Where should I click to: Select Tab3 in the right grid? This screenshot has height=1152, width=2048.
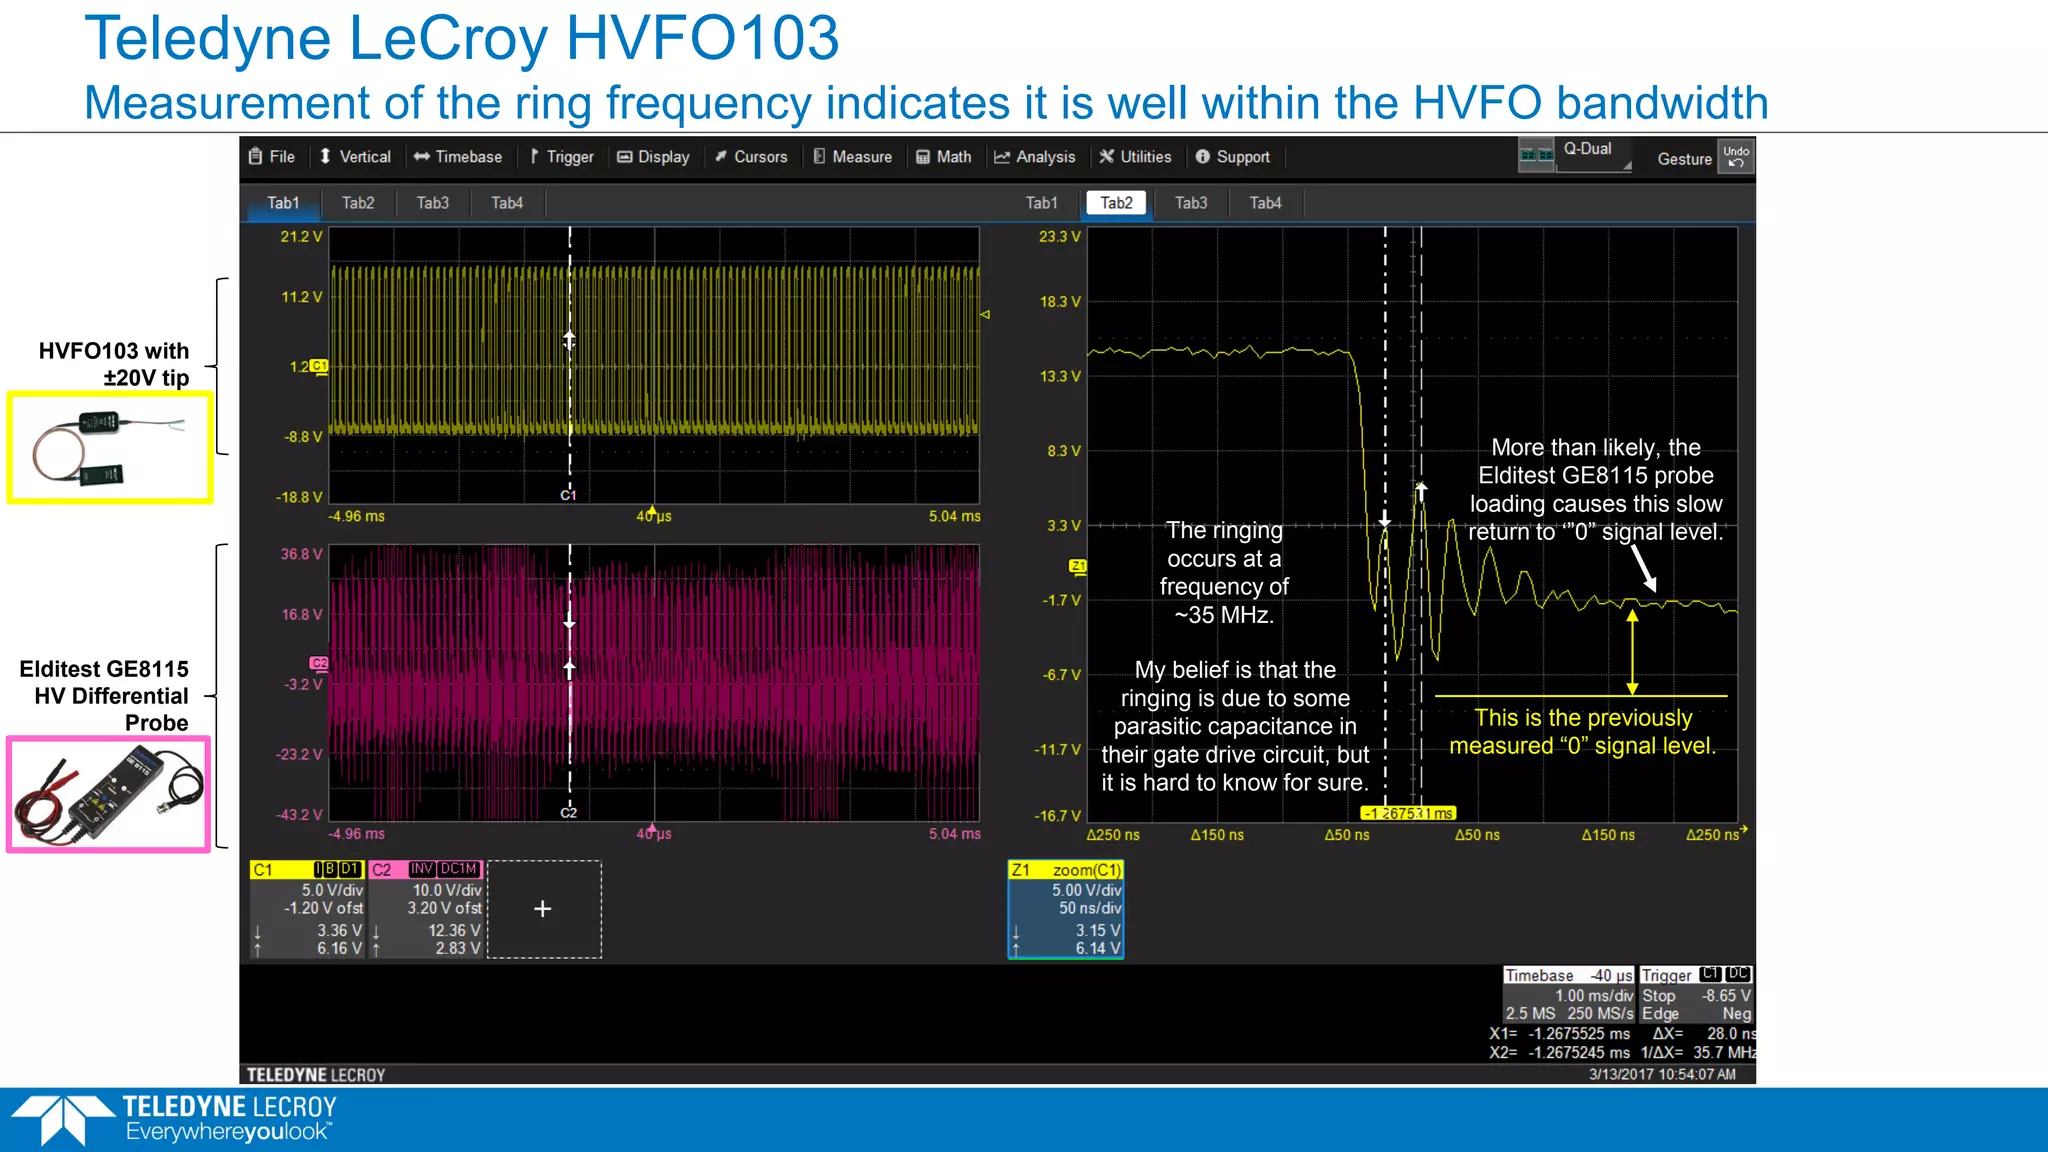[1191, 203]
